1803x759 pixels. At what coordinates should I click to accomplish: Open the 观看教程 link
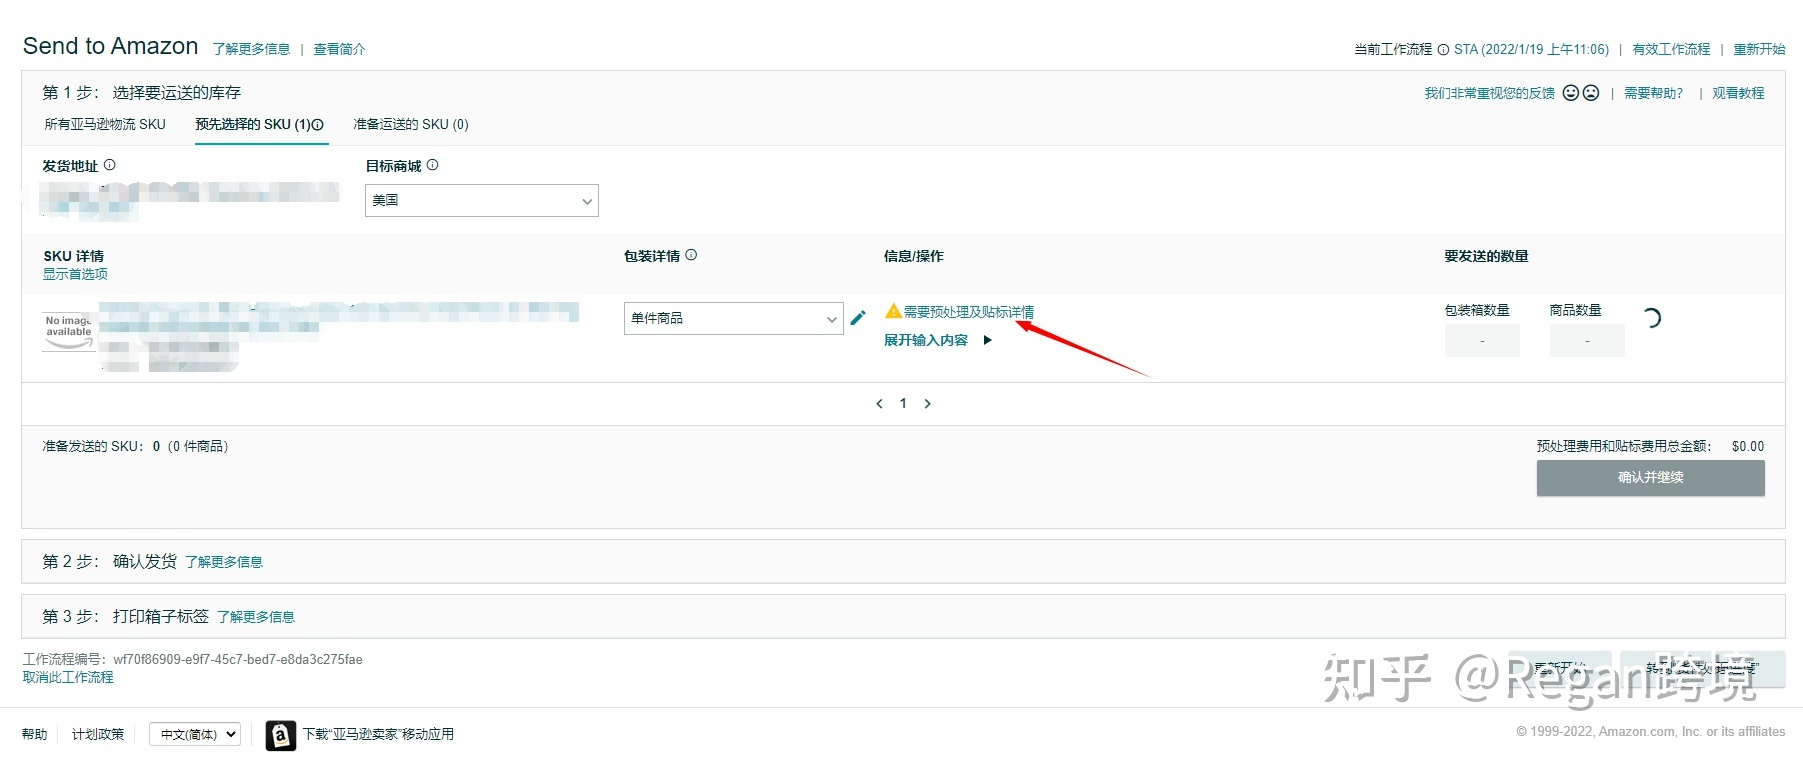click(x=1738, y=93)
